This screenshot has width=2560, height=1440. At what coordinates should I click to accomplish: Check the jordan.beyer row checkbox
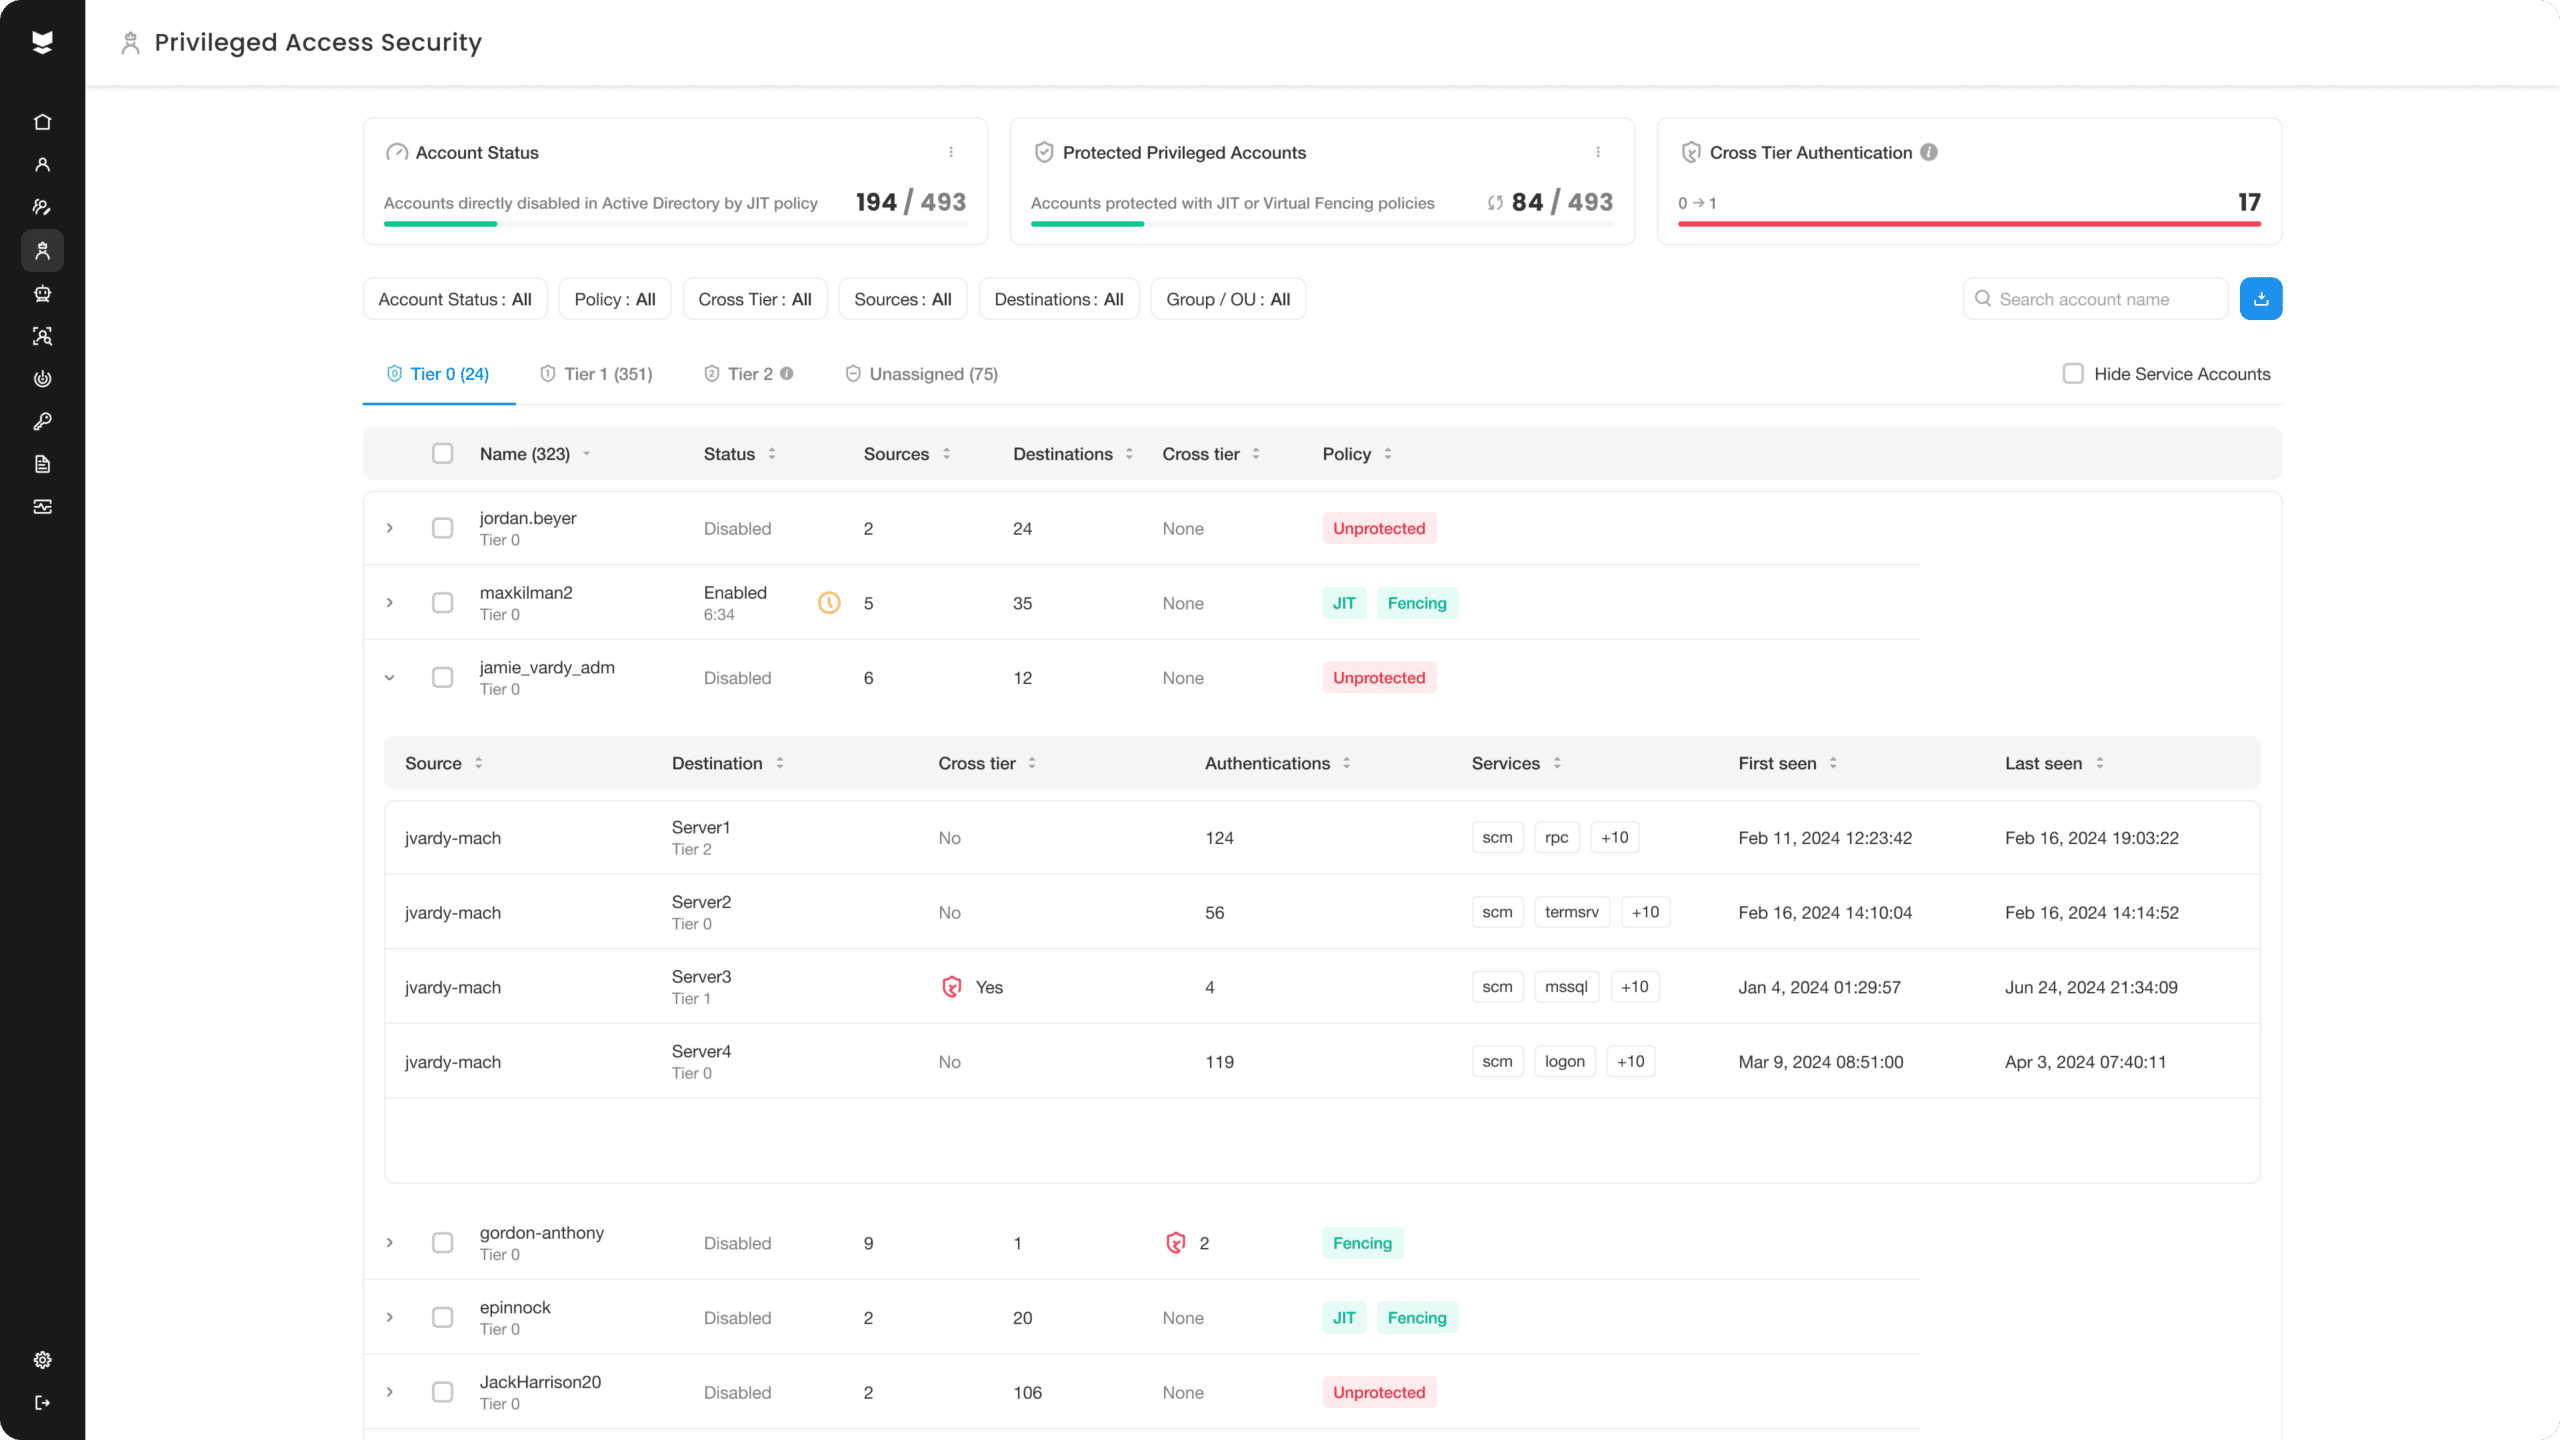[x=442, y=528]
